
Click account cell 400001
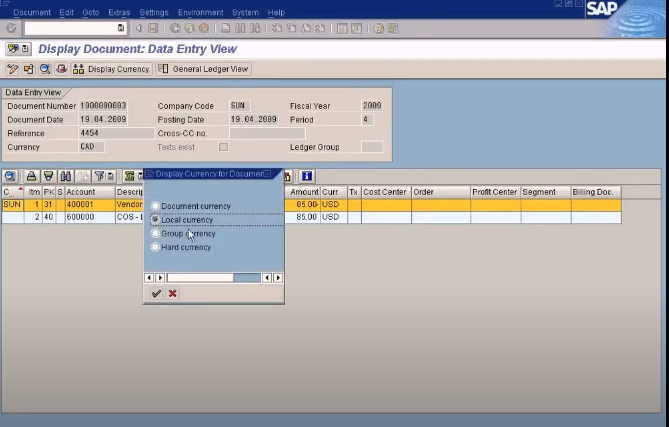click(x=90, y=204)
